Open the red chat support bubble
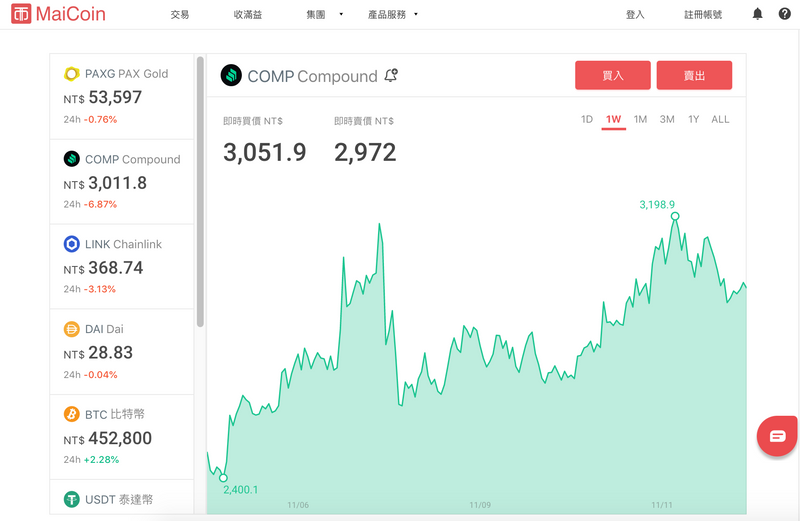This screenshot has width=800, height=521. pos(777,436)
